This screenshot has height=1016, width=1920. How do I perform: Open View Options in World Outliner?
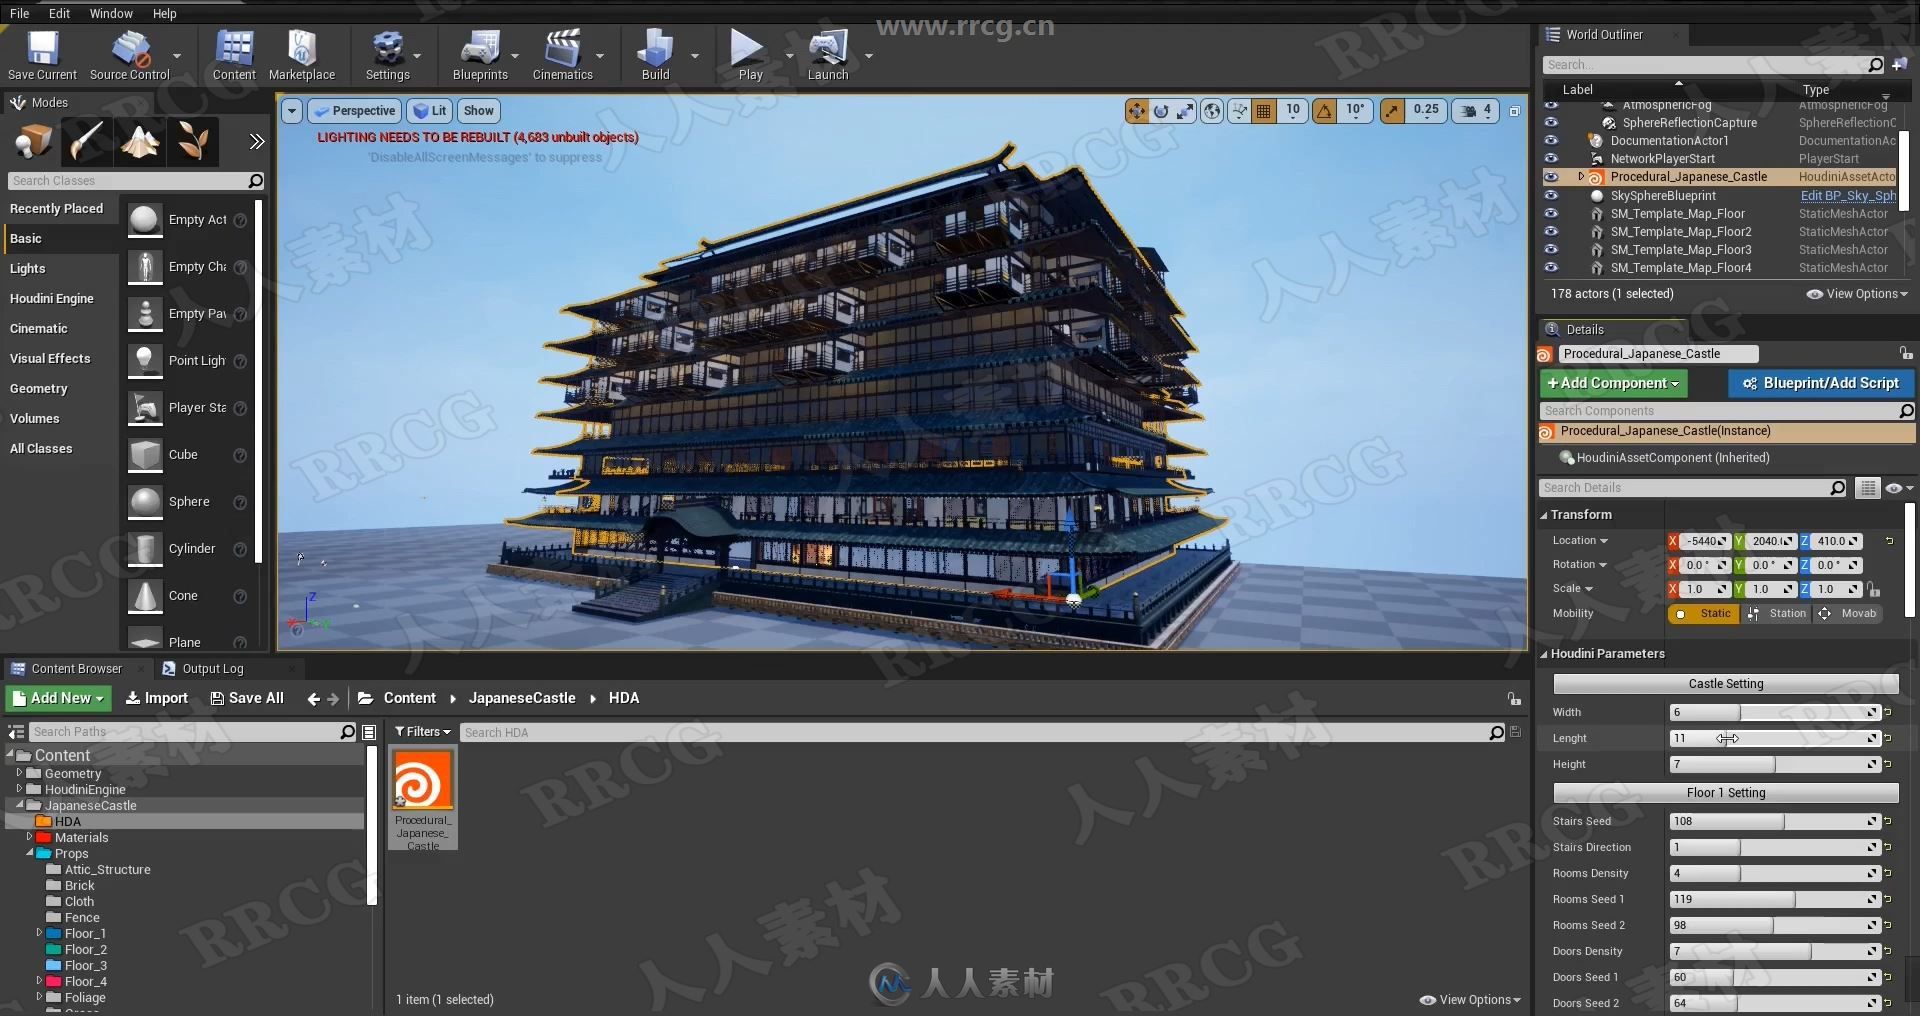click(x=1857, y=294)
